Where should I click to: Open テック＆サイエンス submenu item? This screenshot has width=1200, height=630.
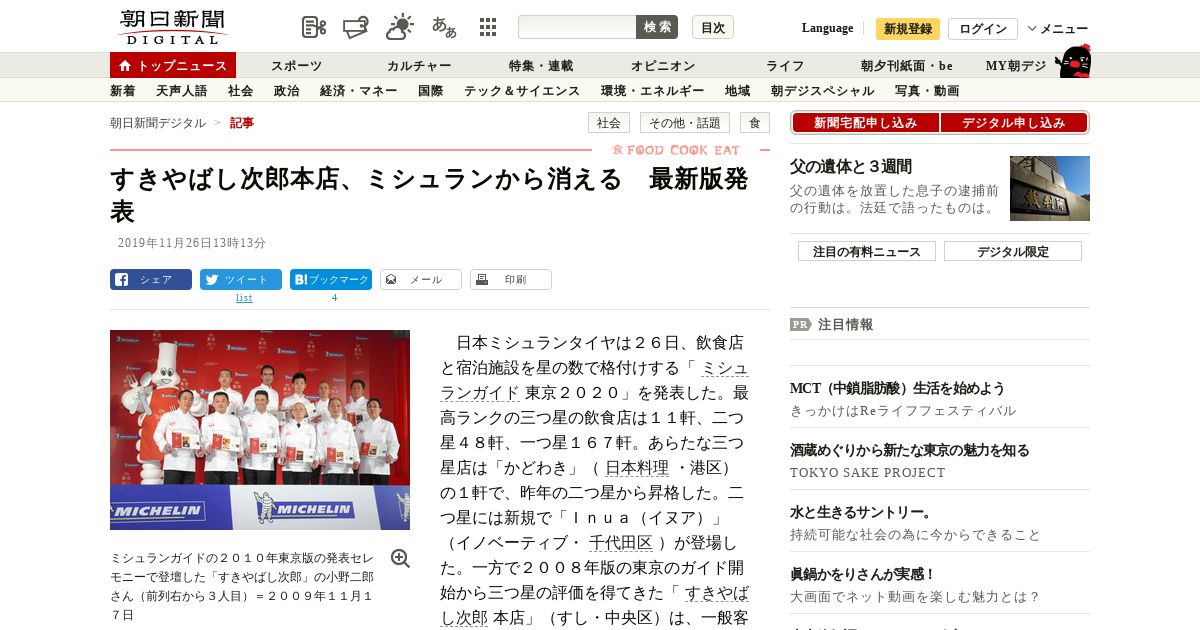click(x=522, y=91)
